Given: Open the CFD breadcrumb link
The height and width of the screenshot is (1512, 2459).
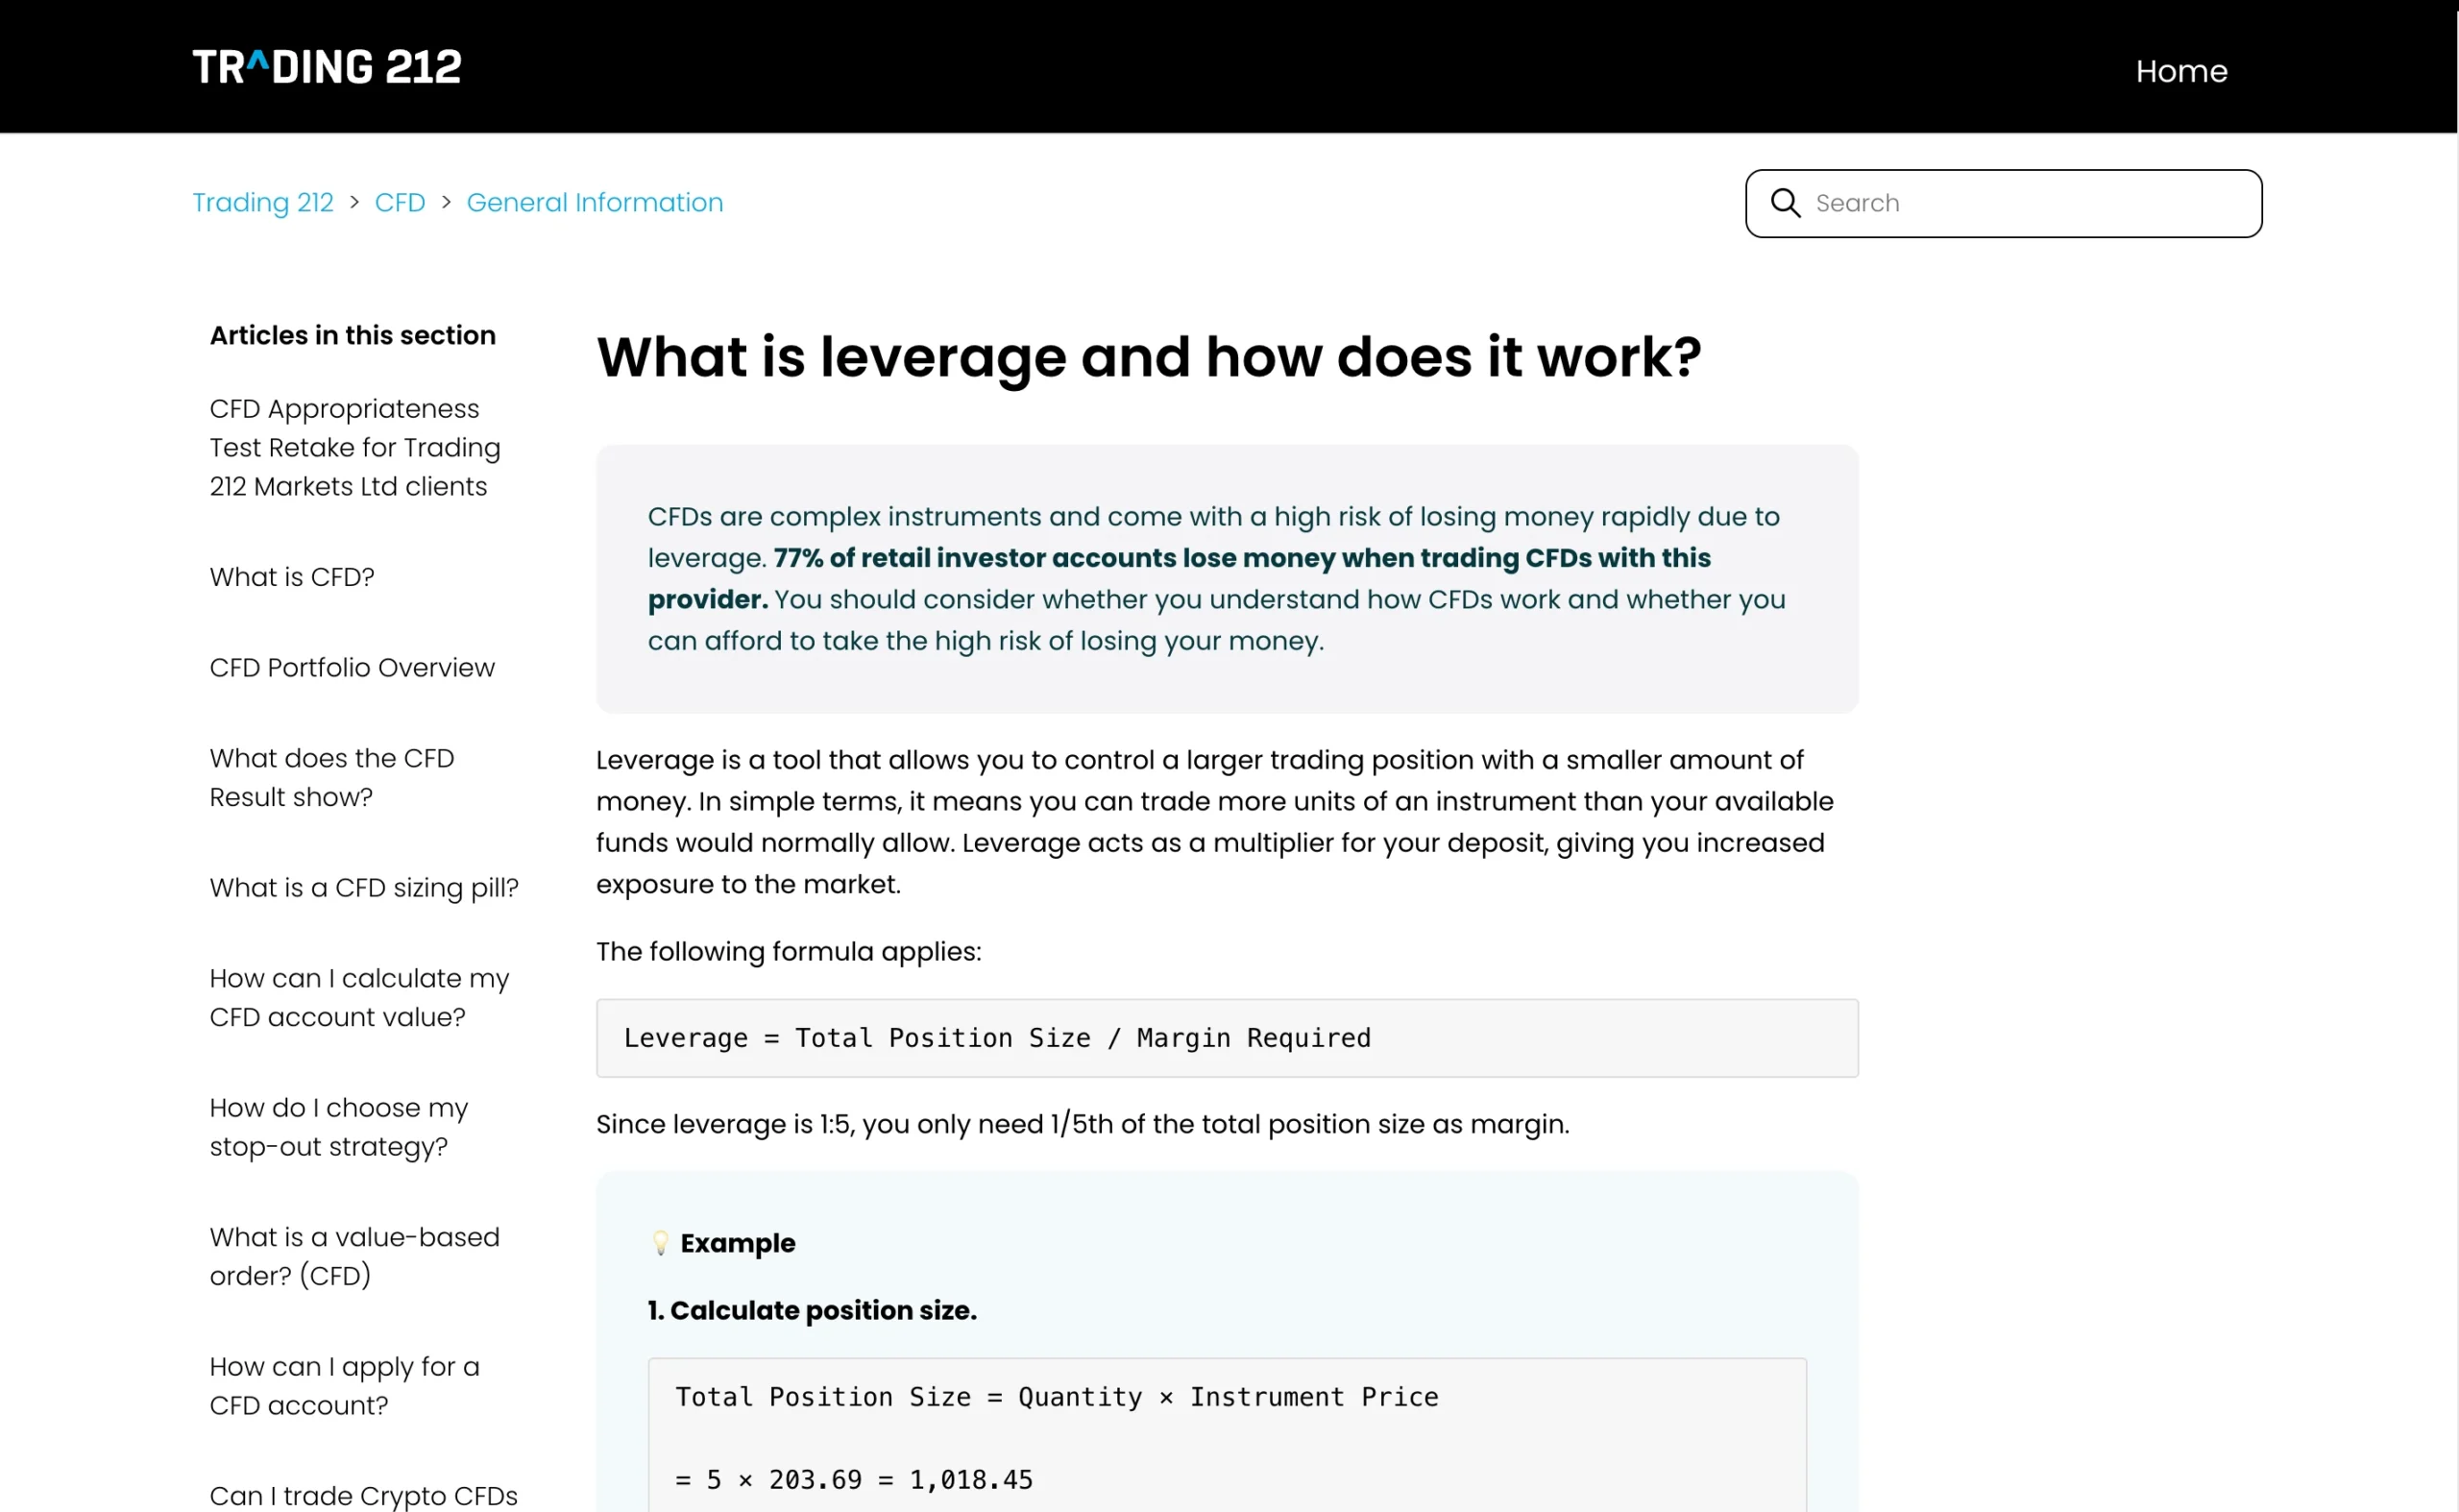Looking at the screenshot, I should (400, 202).
